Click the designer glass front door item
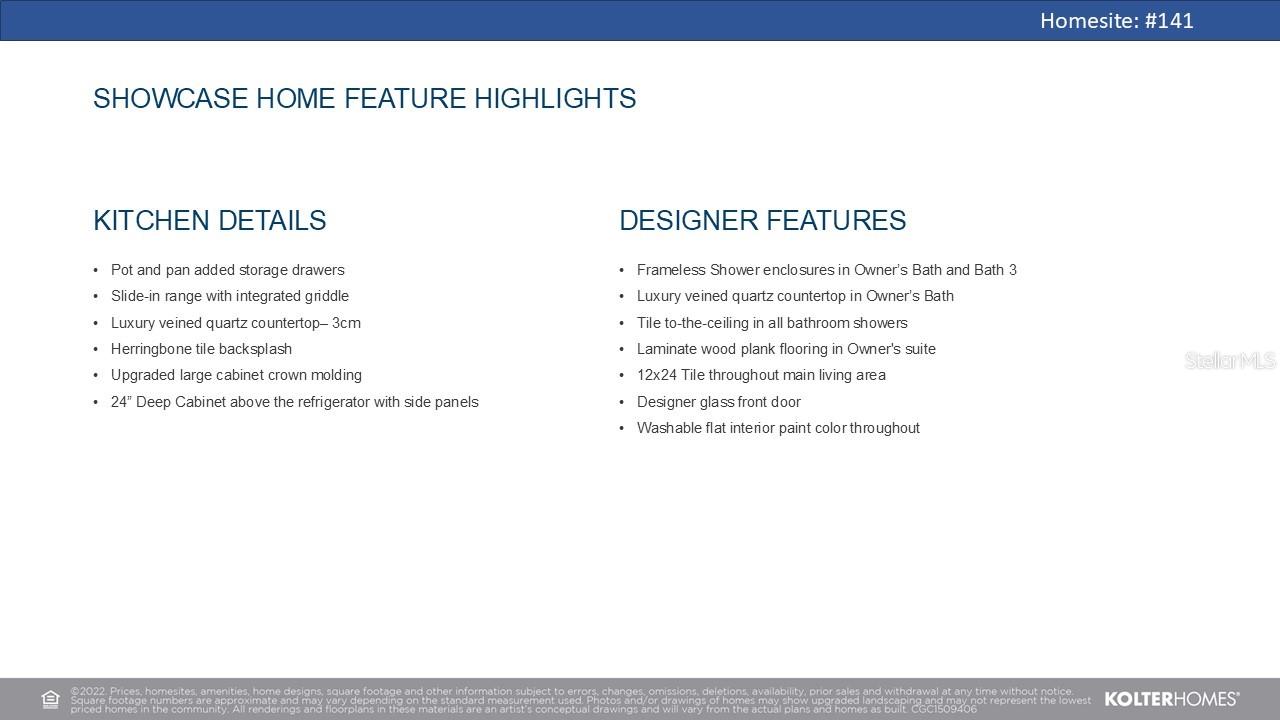This screenshot has height=720, width=1280. point(718,402)
